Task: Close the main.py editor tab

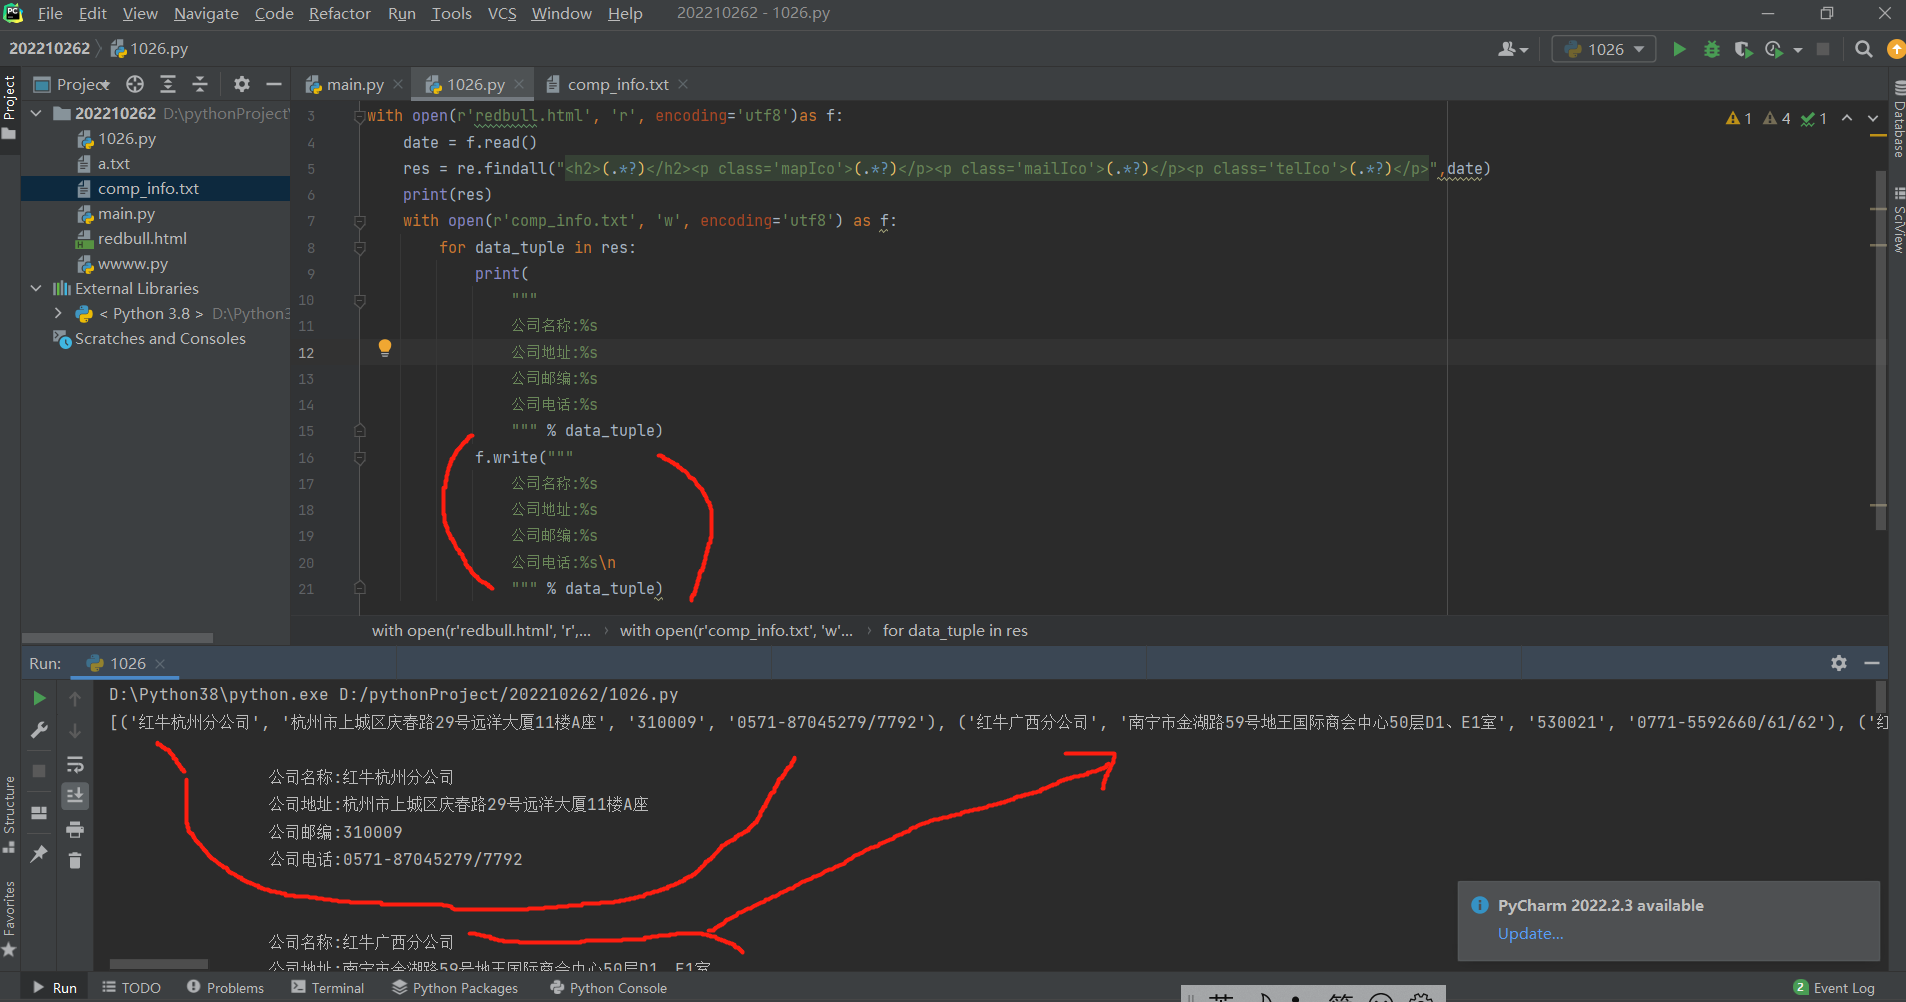Action: click(398, 84)
